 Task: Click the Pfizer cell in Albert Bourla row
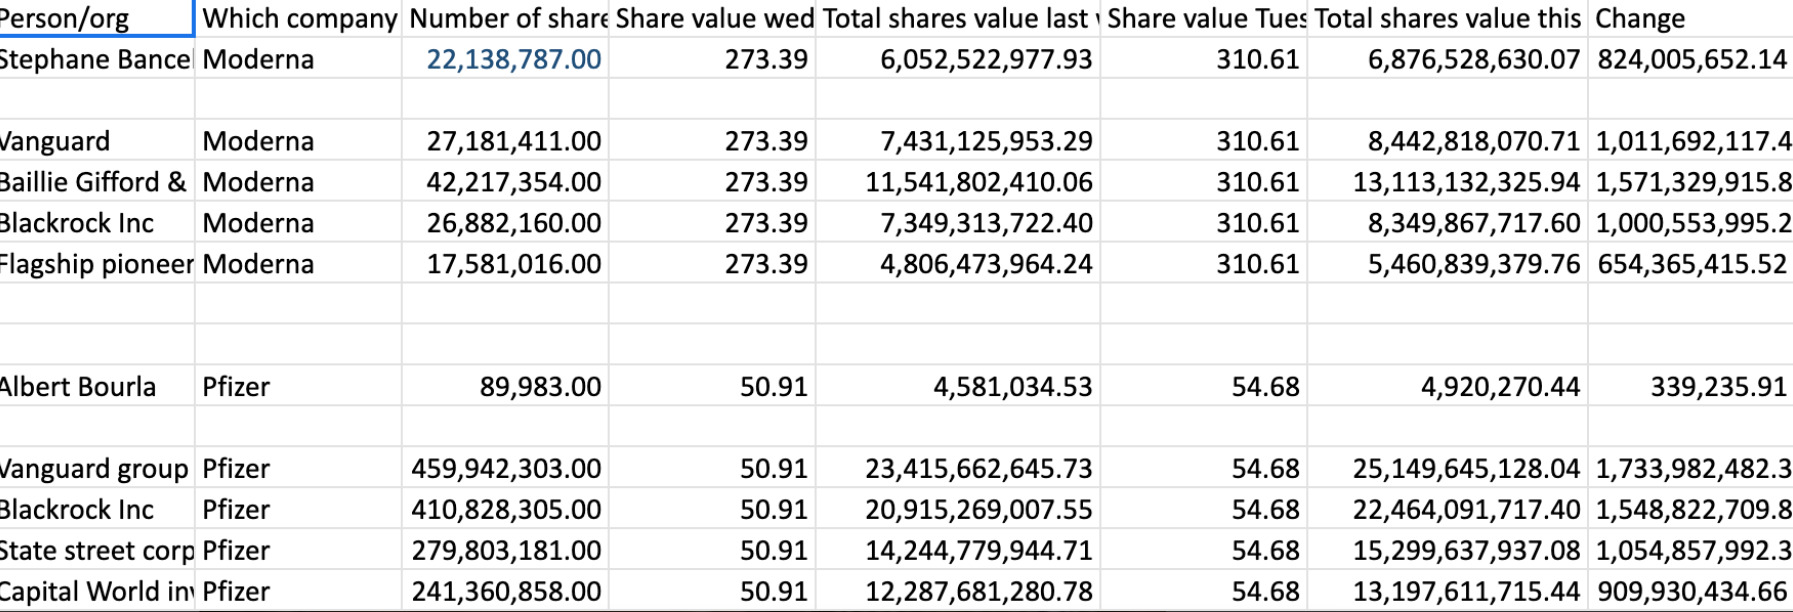click(x=299, y=386)
